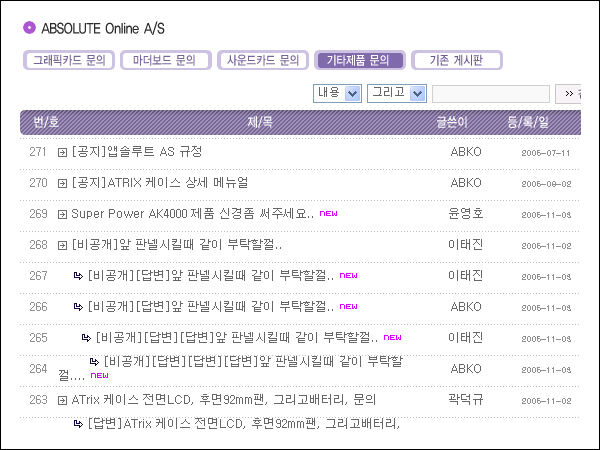This screenshot has width=600, height=450.
Task: Click the purple circle logo beside ABSOLUTE Online A/S
Action: tap(29, 27)
